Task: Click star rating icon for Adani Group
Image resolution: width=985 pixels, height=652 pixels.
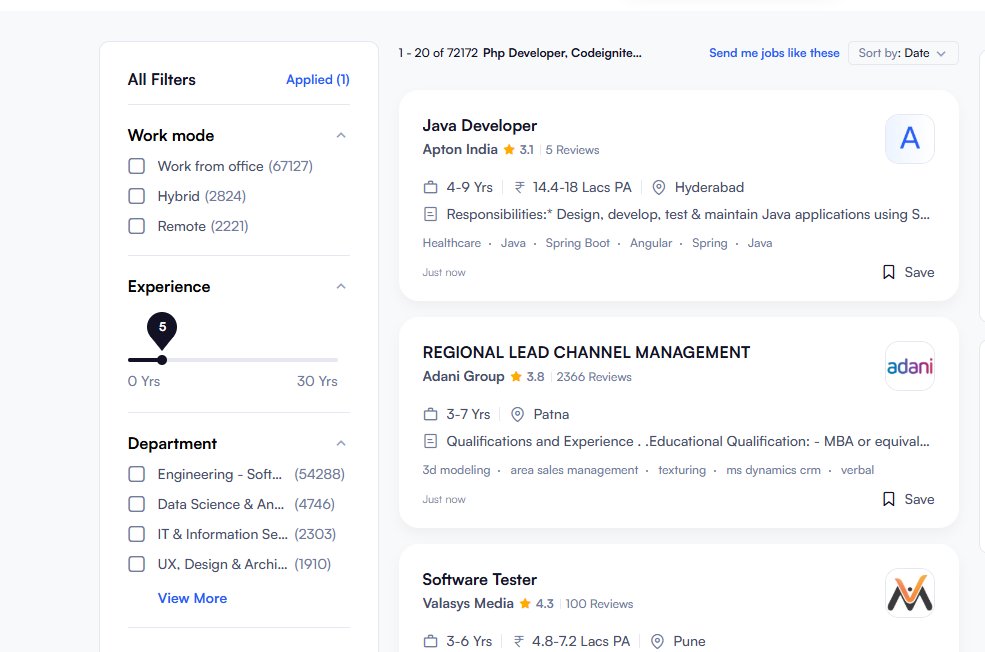Action: point(516,376)
